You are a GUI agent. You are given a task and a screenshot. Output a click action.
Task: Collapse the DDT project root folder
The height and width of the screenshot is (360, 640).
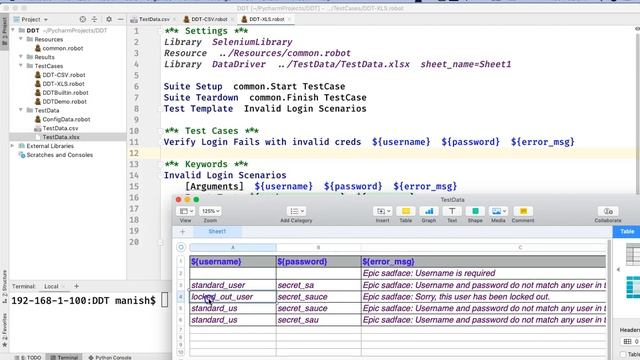(13, 30)
